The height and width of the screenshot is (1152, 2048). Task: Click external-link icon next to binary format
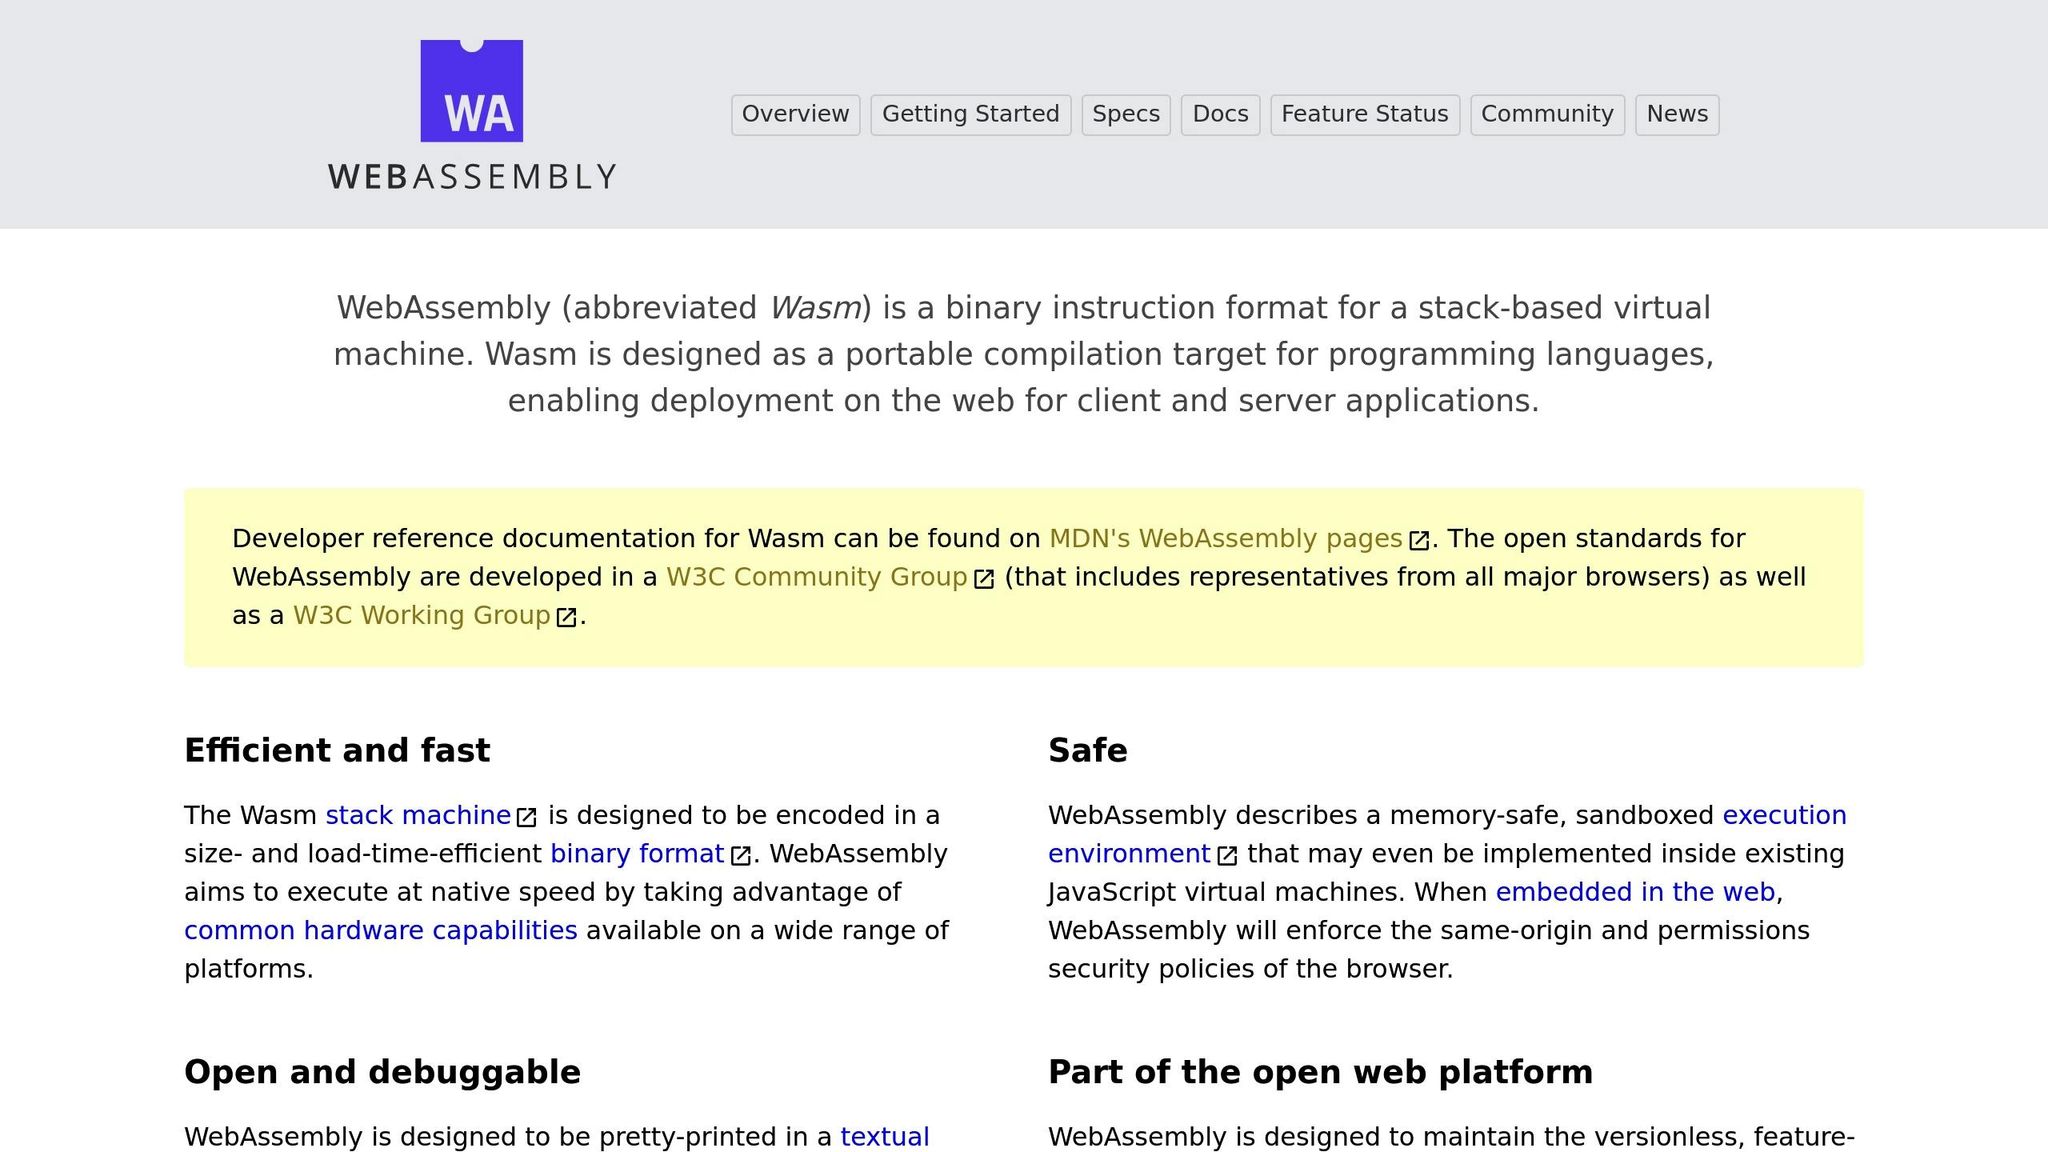tap(741, 855)
